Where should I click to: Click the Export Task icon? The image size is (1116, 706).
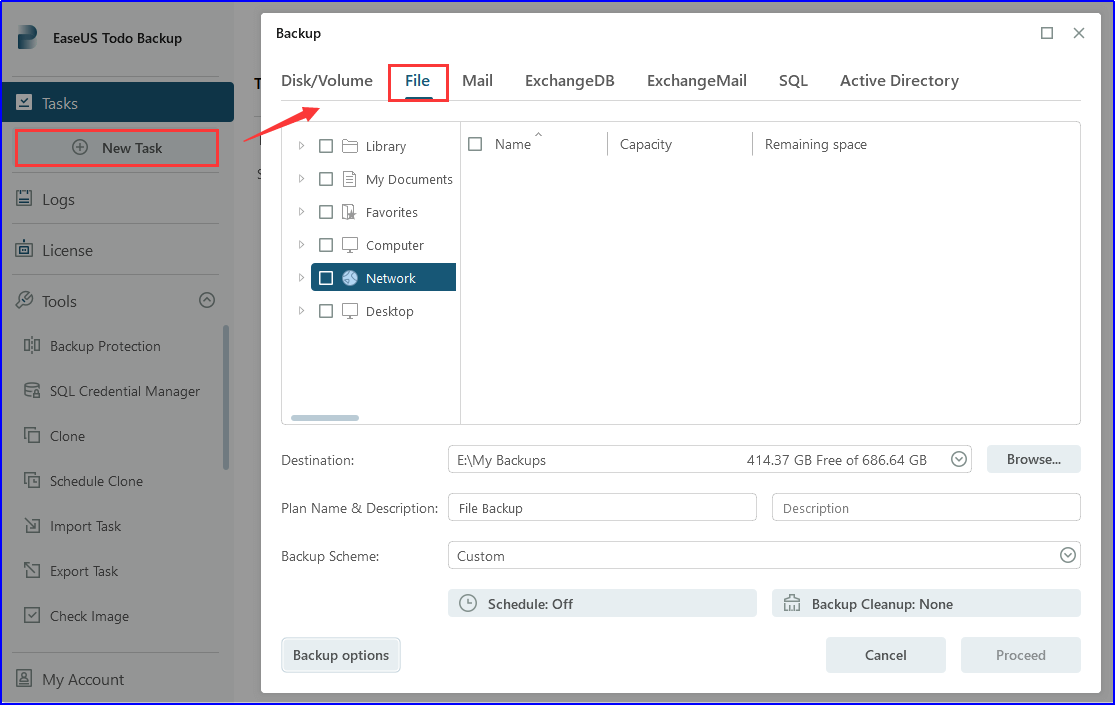31,571
